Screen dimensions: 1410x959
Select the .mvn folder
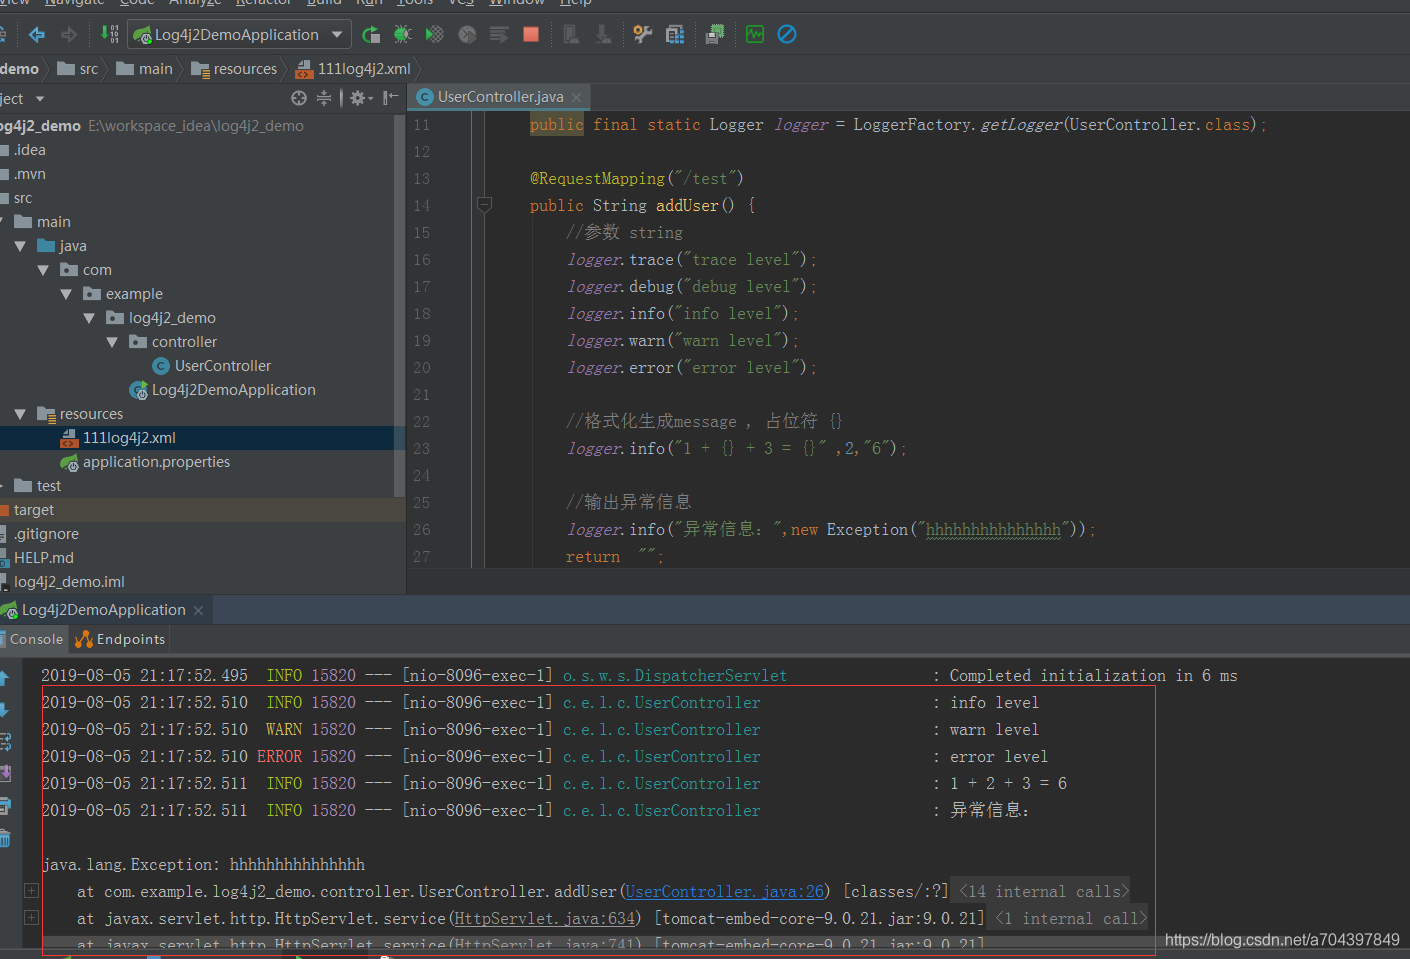coord(24,174)
